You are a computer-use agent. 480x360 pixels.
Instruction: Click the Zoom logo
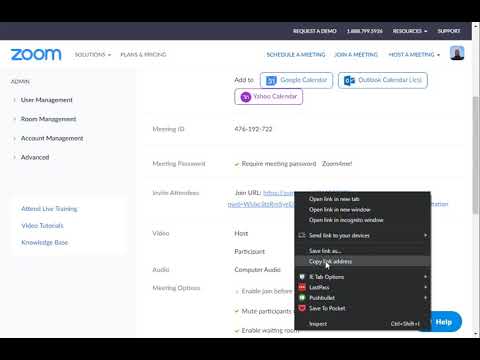click(36, 55)
